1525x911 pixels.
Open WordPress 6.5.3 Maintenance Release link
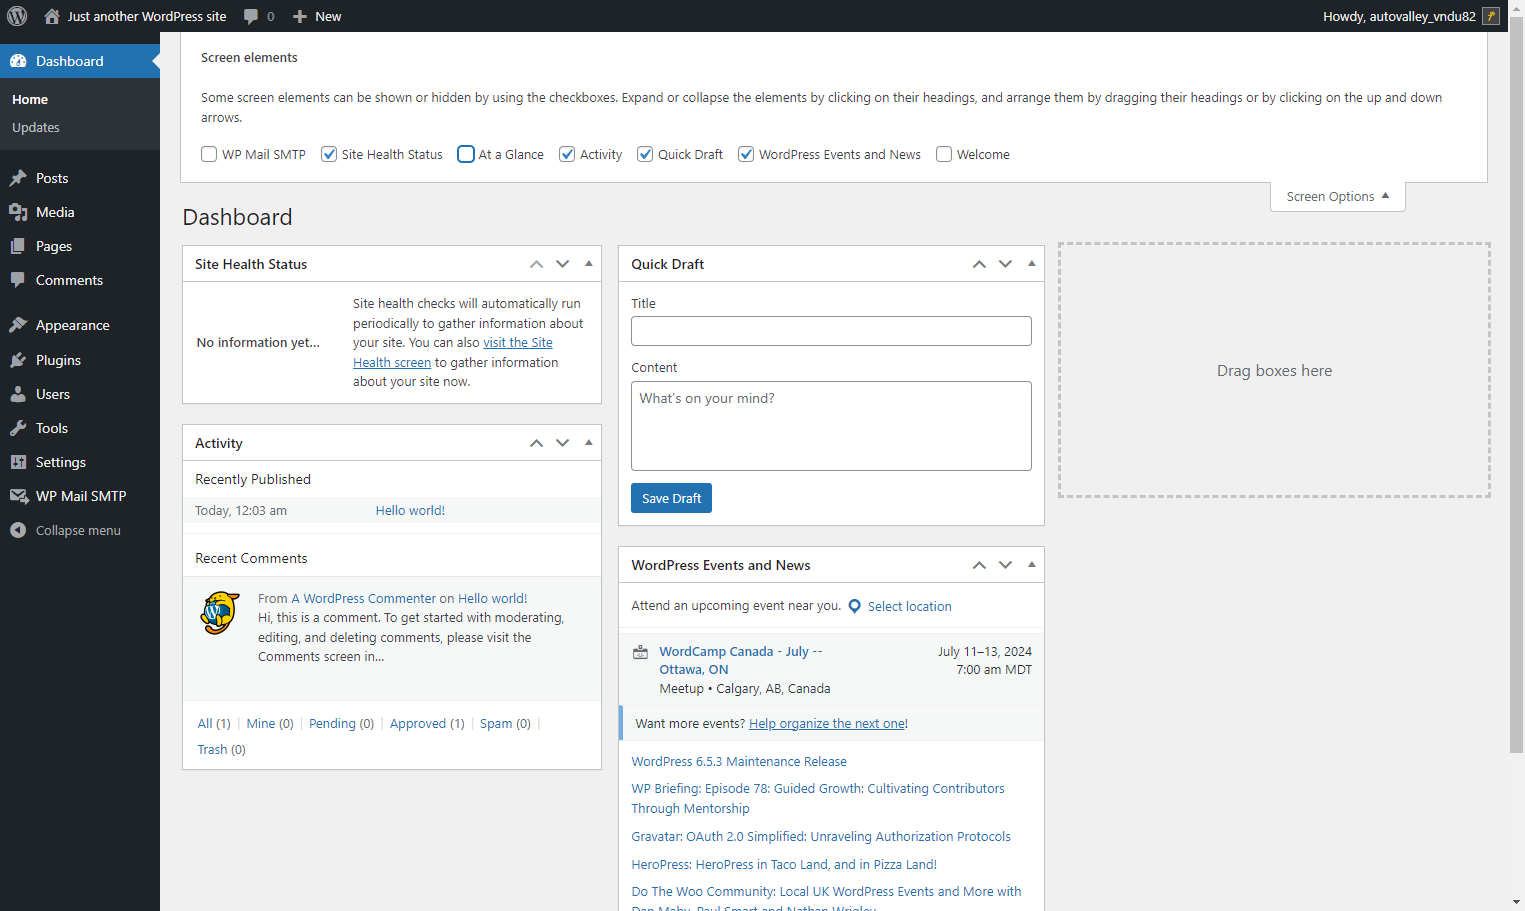coord(739,761)
